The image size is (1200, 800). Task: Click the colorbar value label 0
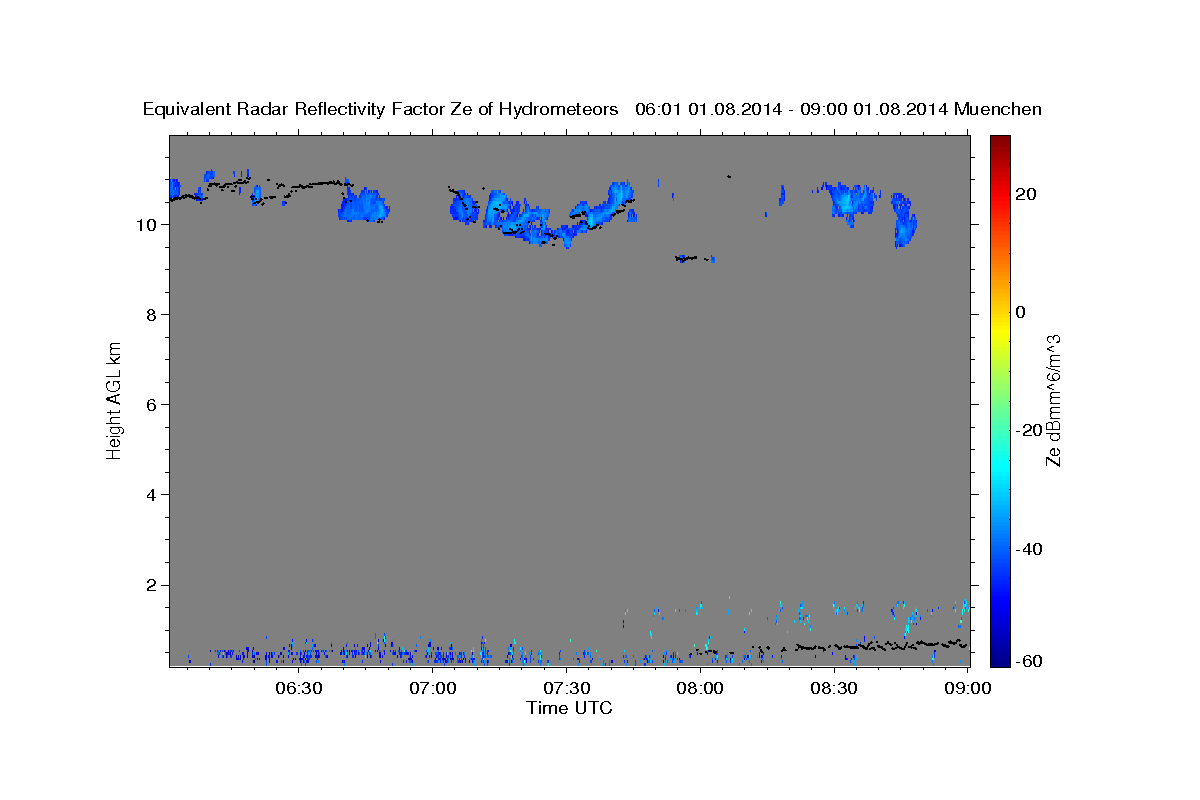(x=1020, y=312)
